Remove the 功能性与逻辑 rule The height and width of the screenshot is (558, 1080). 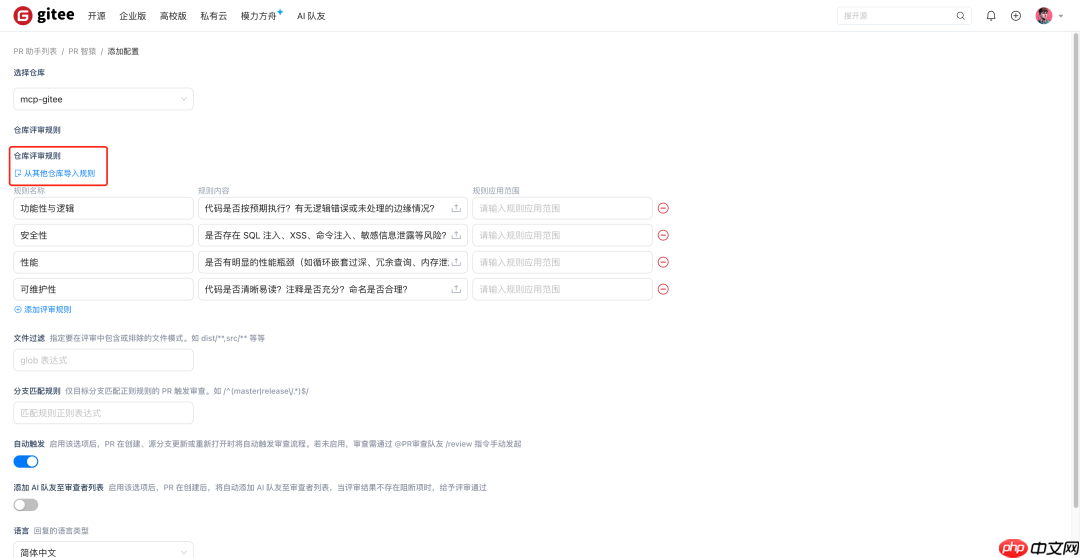point(663,208)
